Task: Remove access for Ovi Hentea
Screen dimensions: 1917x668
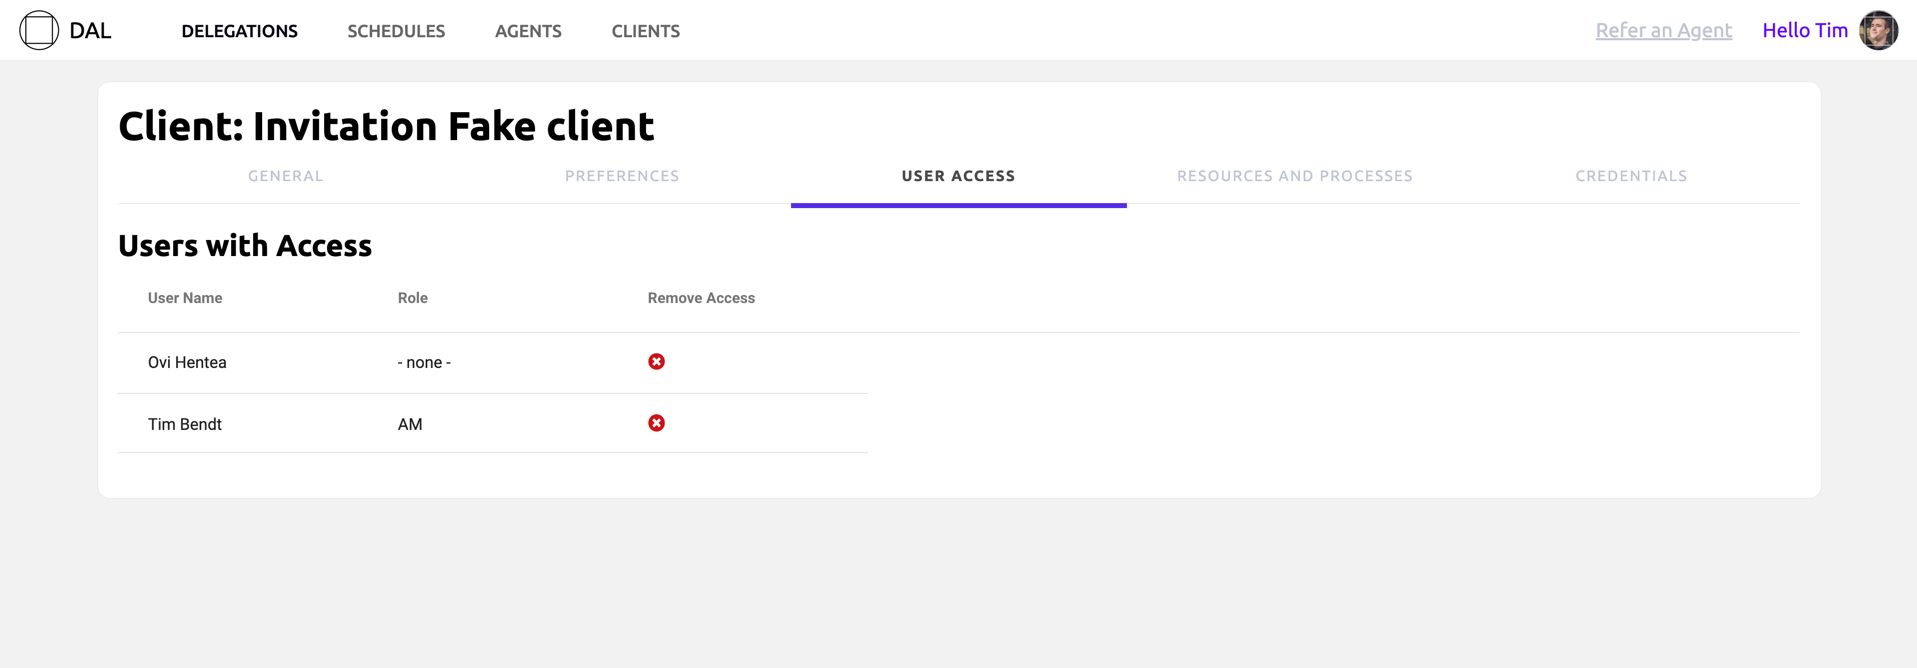Action: [x=656, y=362]
